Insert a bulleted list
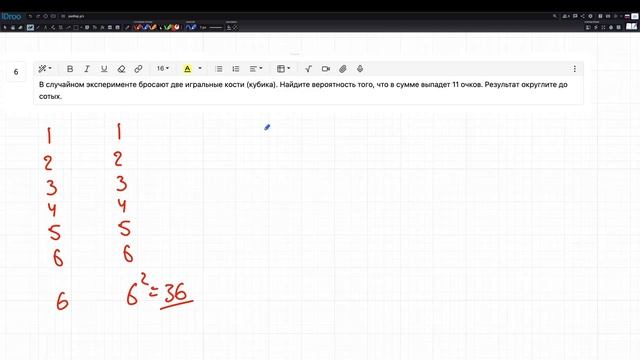Viewport: 640px width, 360px height. (219, 69)
